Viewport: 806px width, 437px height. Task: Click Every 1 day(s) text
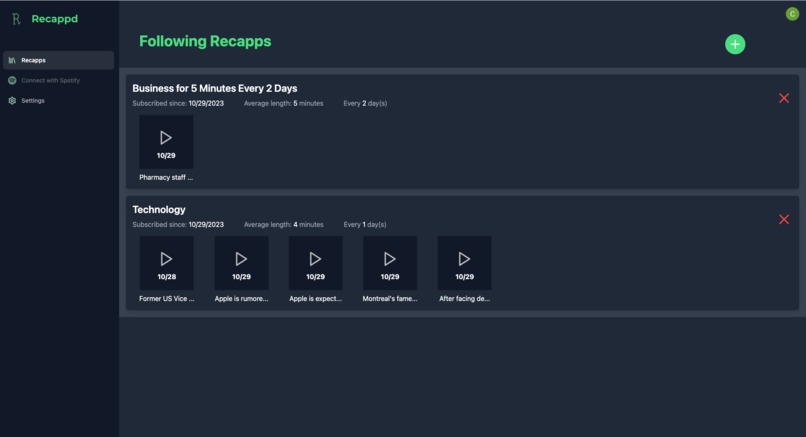pos(365,225)
